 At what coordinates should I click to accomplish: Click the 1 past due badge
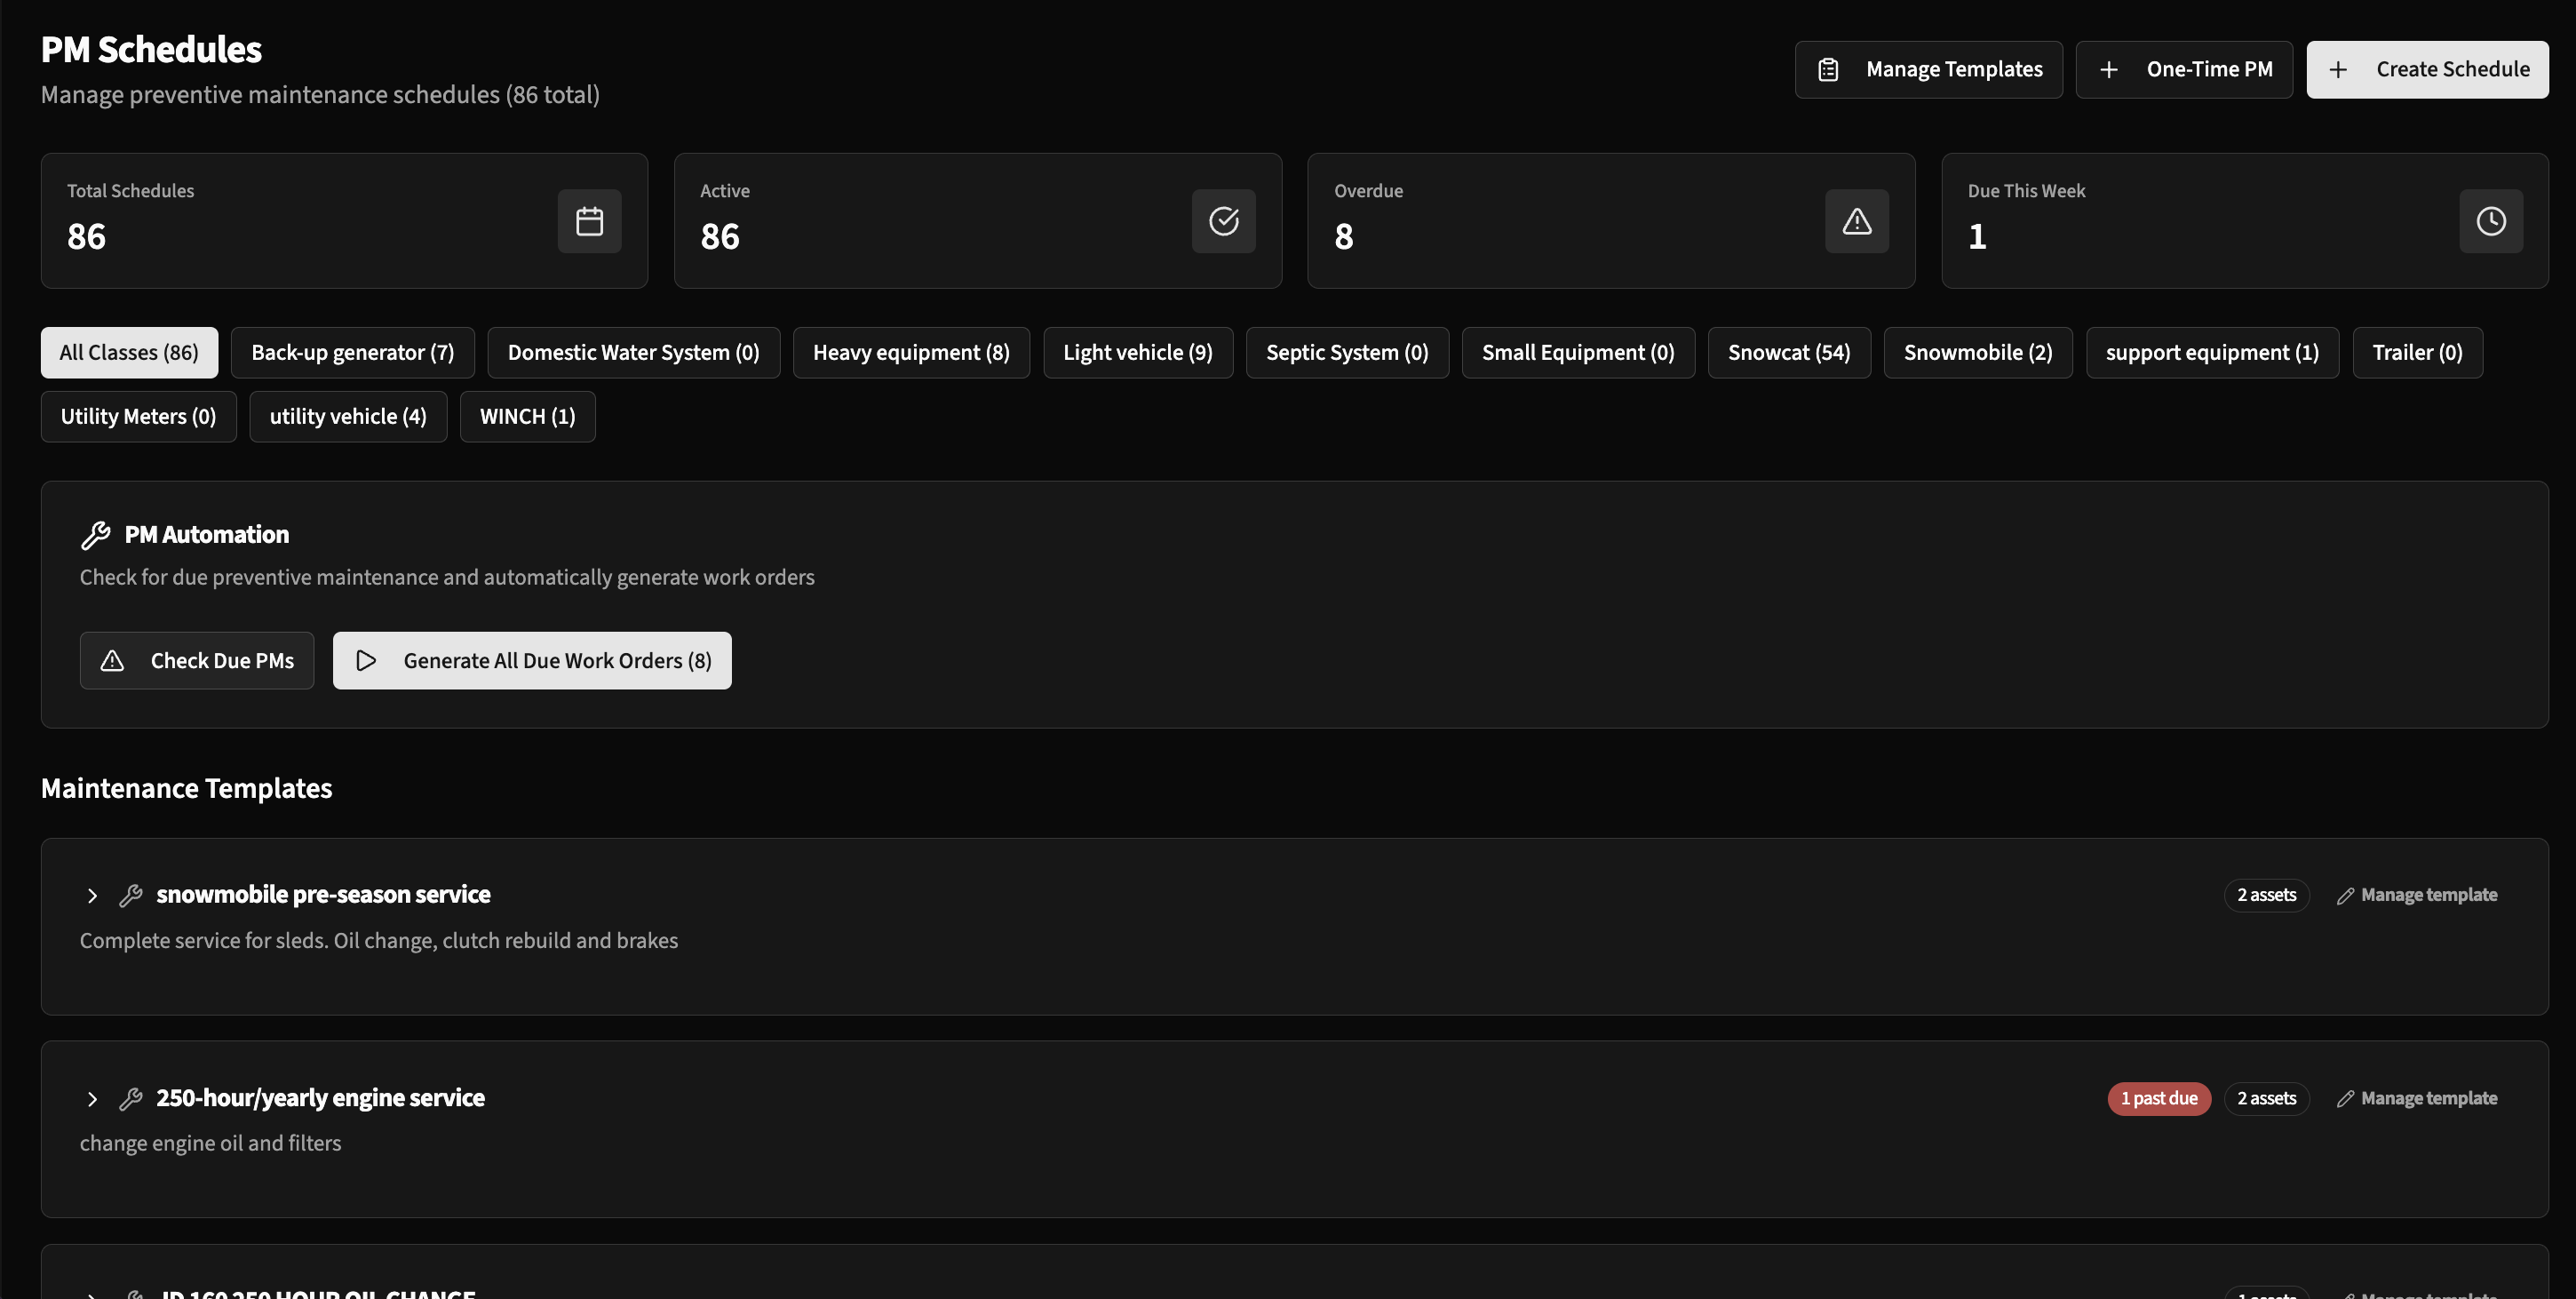(x=2159, y=1098)
